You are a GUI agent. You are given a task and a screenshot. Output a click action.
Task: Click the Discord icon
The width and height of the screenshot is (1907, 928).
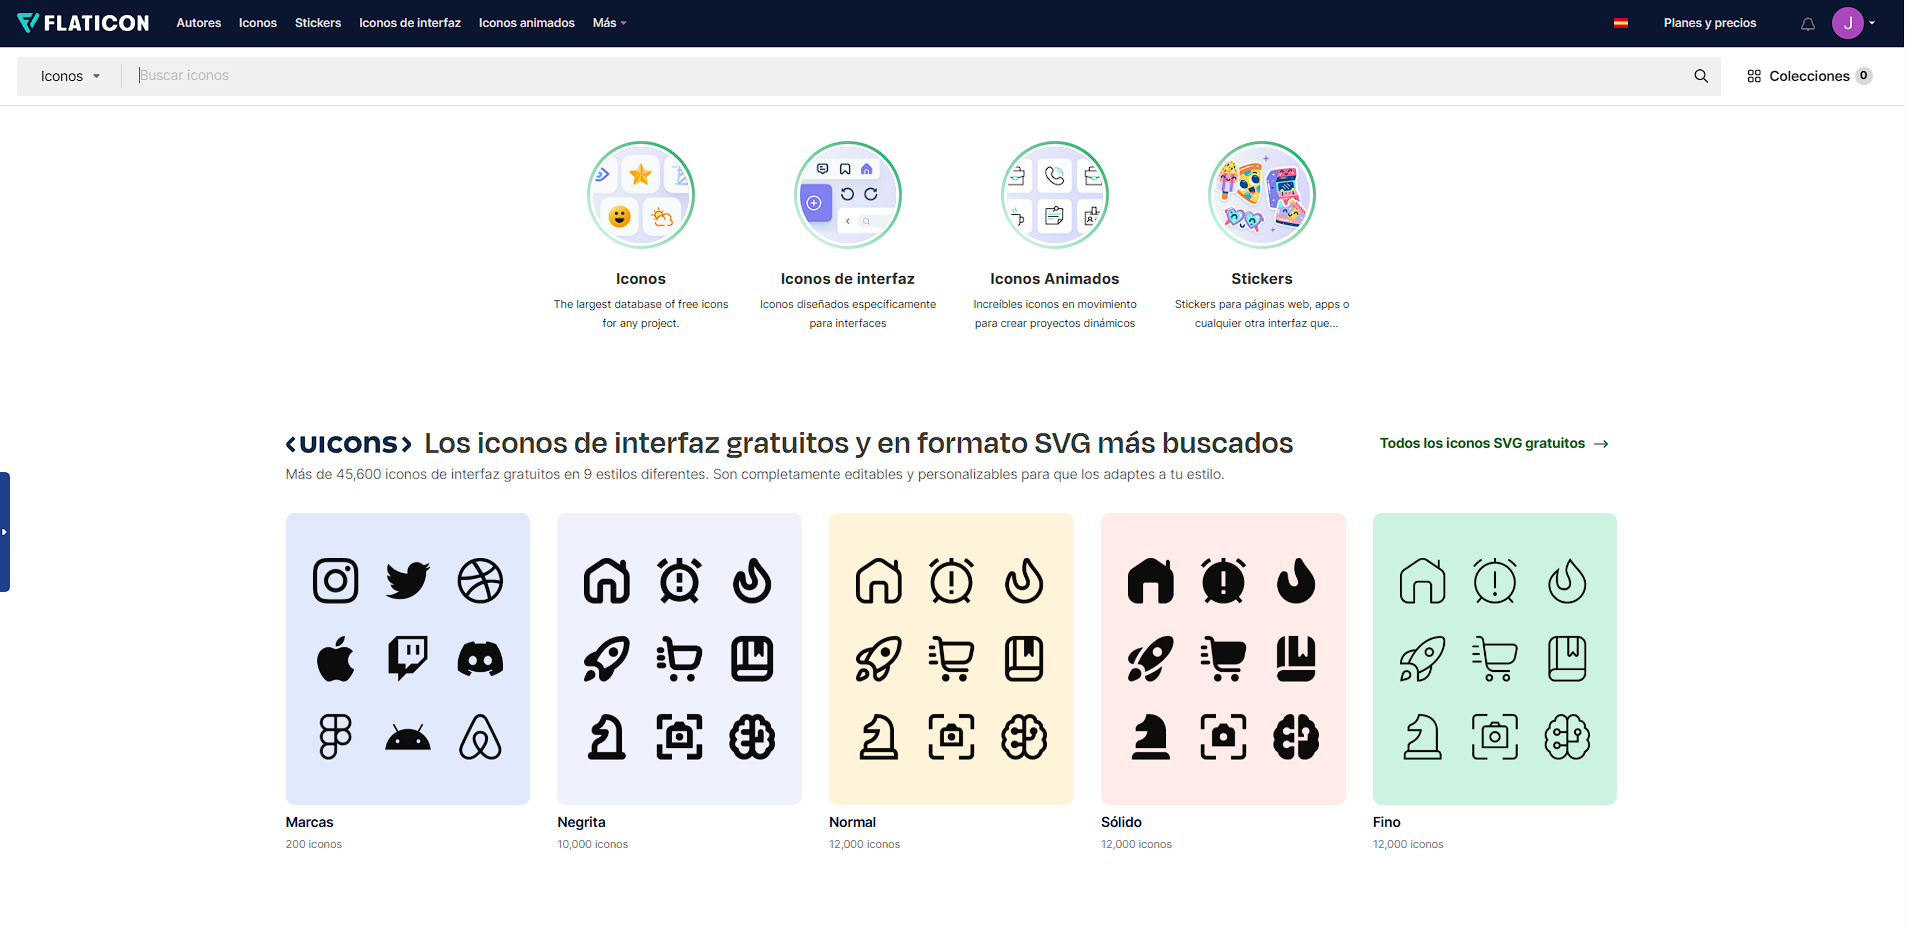480,658
